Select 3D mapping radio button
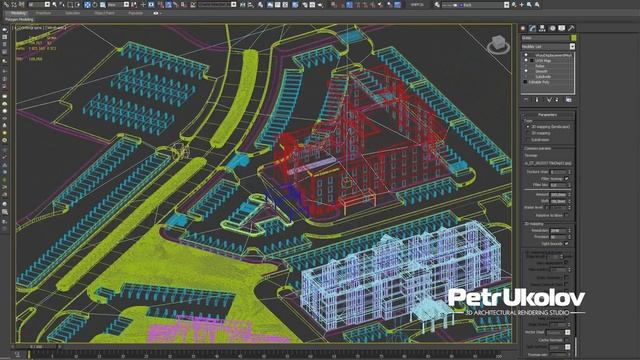The image size is (640, 360). [x=528, y=133]
